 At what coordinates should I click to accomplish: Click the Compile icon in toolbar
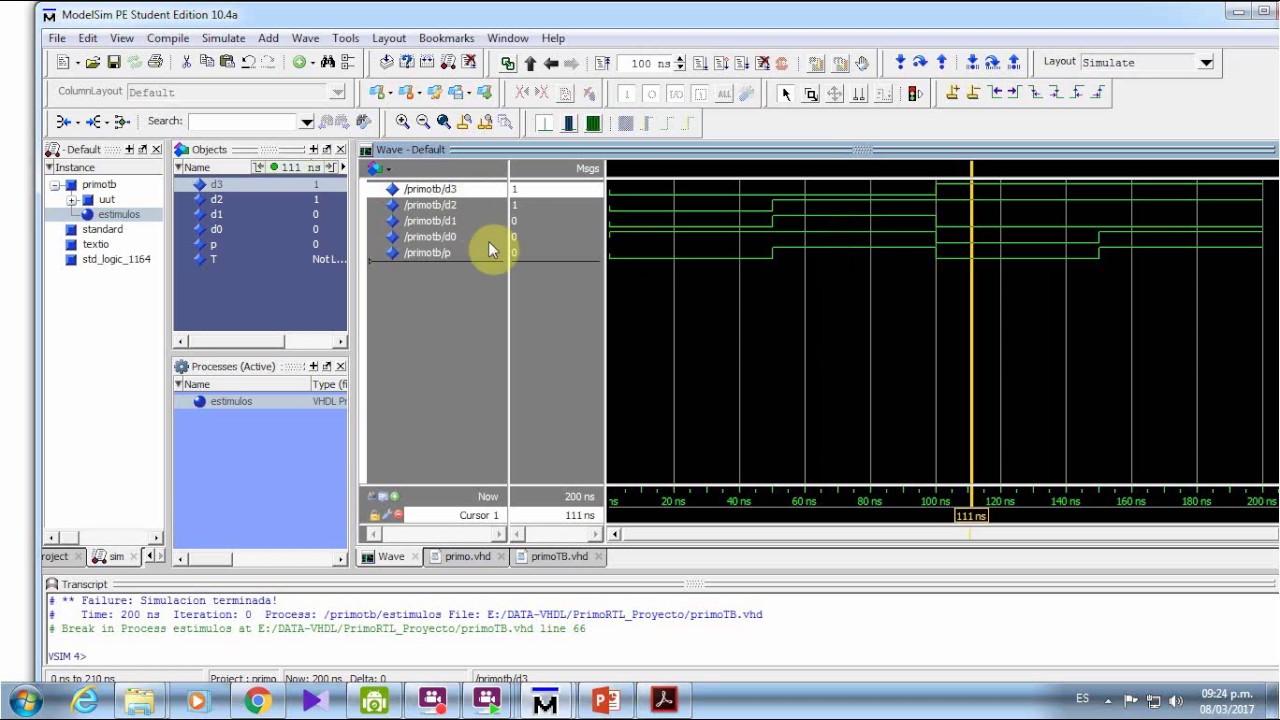coord(387,63)
